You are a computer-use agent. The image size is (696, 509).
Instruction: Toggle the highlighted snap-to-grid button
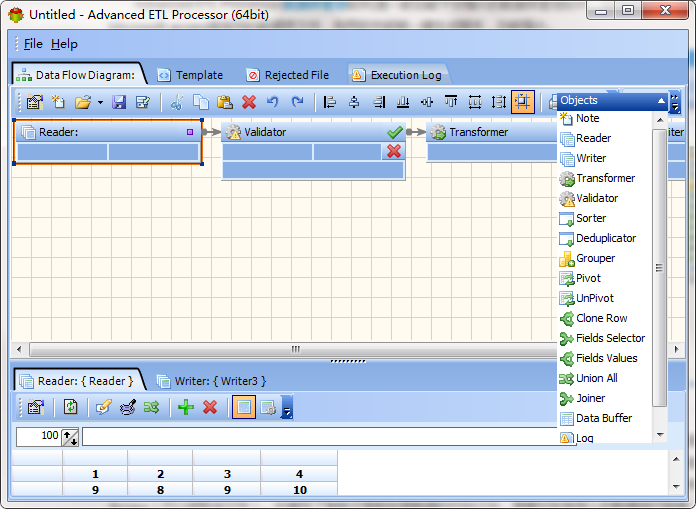pyautogui.click(x=522, y=102)
